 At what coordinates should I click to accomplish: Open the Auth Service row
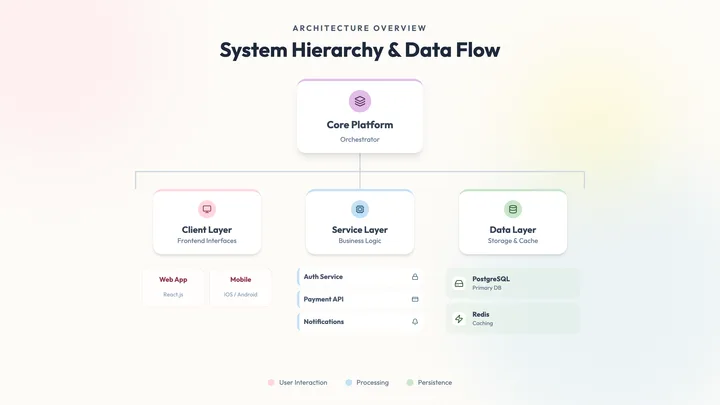coord(360,277)
